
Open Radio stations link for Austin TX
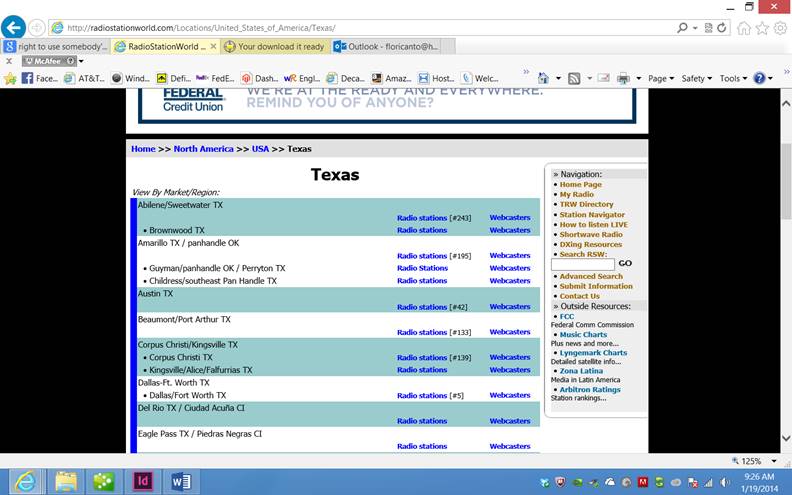click(x=421, y=307)
